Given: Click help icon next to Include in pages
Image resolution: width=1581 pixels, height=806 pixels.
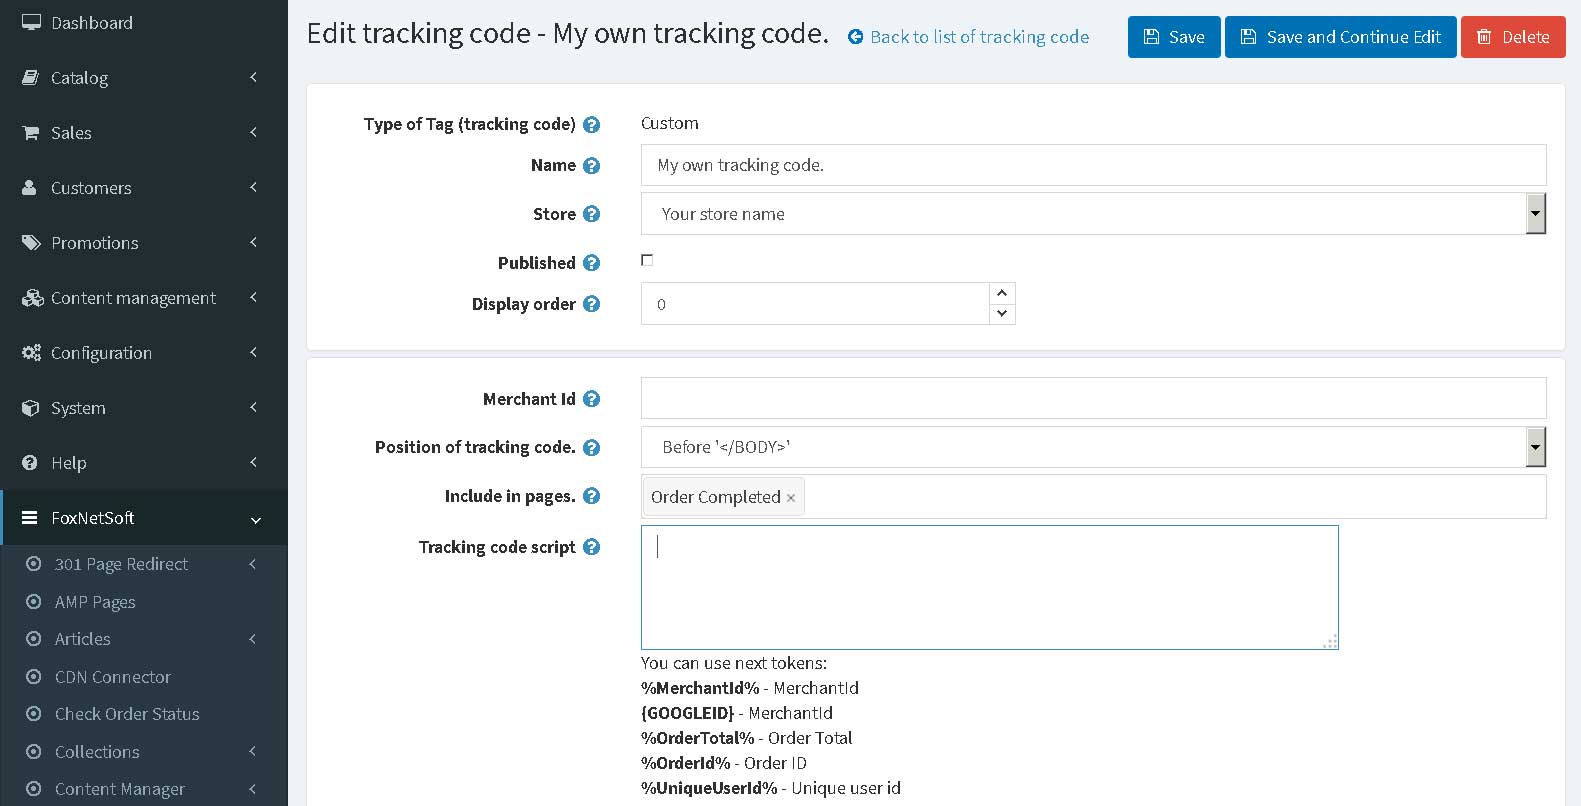Looking at the screenshot, I should click(591, 496).
